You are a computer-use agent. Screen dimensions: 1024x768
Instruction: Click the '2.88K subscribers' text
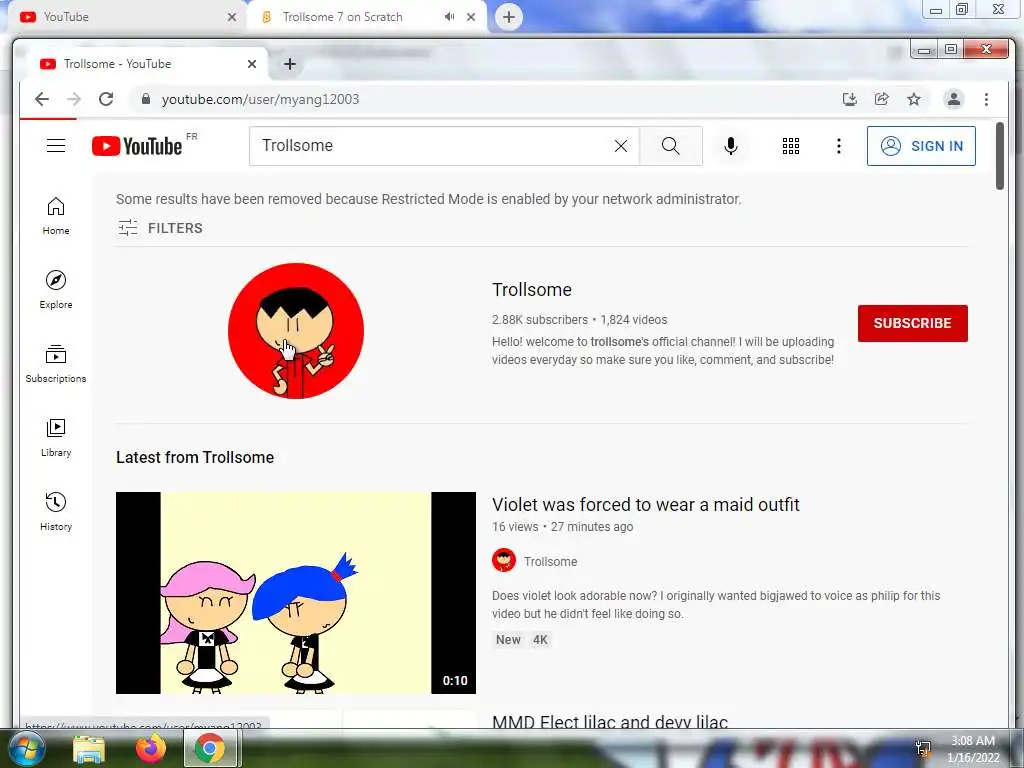540,320
